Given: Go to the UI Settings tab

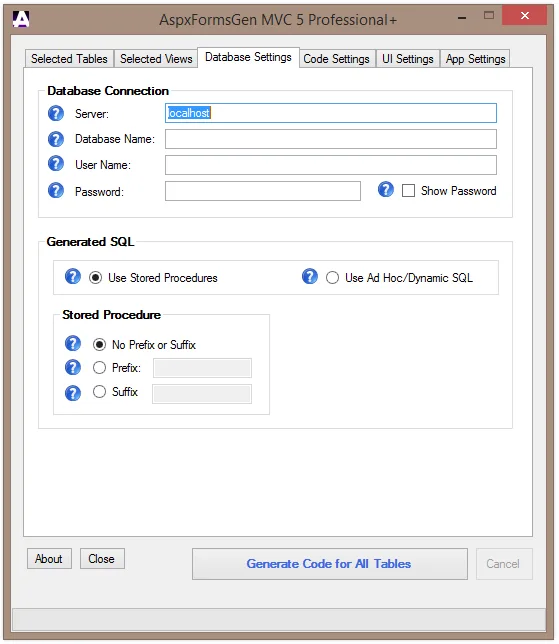Looking at the screenshot, I should [408, 59].
